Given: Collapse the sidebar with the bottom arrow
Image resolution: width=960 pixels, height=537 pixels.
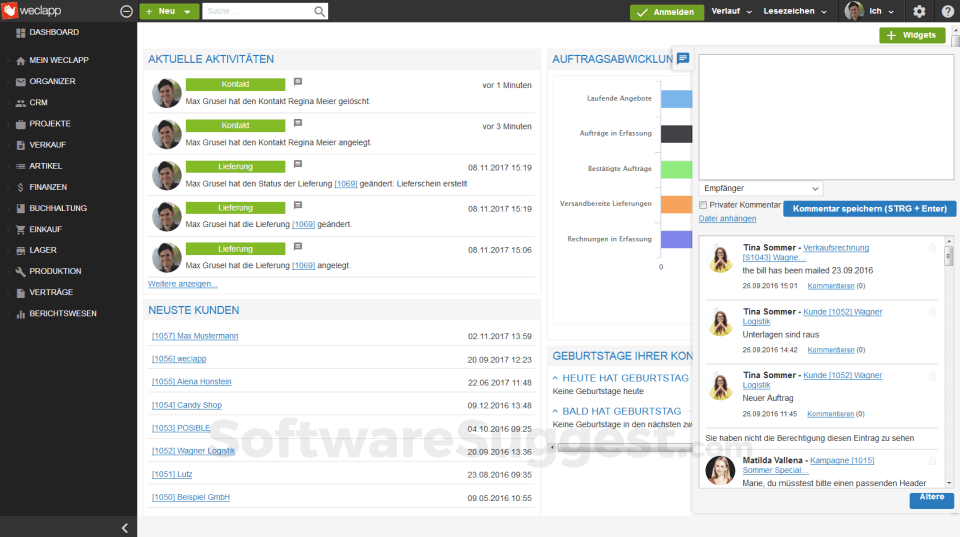Looking at the screenshot, I should [x=124, y=528].
